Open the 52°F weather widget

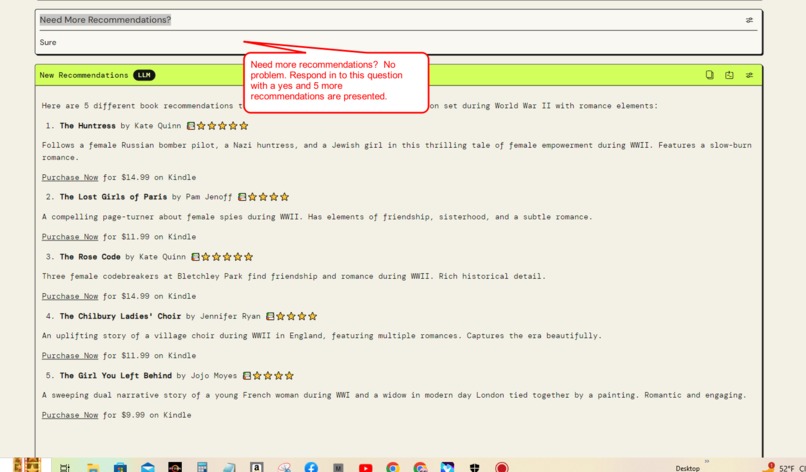(785, 468)
